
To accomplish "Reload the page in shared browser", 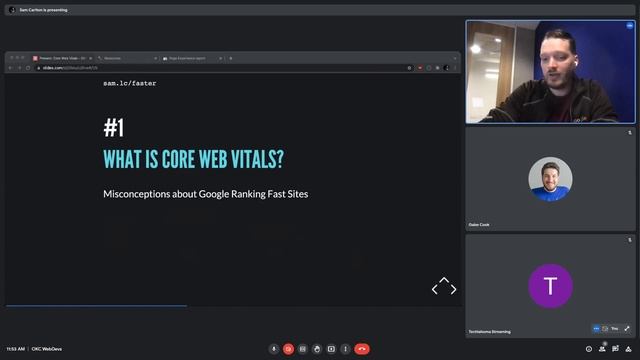I will (28, 68).
